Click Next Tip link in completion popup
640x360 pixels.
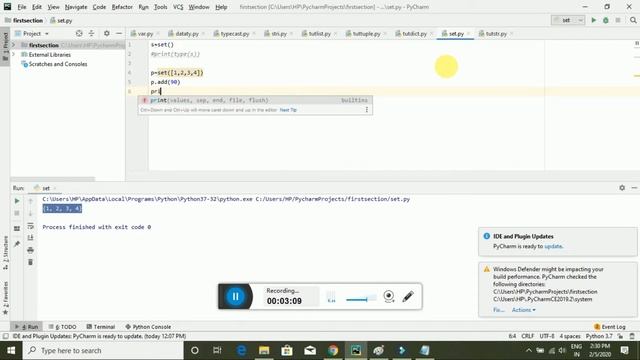click(x=288, y=110)
